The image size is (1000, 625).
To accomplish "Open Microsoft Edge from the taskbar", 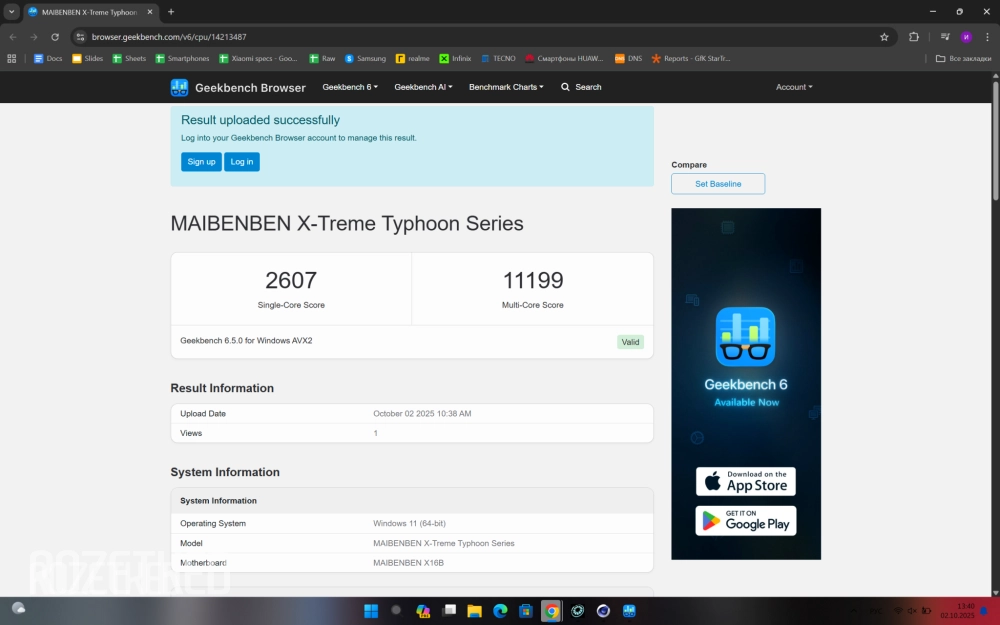I will click(x=500, y=610).
